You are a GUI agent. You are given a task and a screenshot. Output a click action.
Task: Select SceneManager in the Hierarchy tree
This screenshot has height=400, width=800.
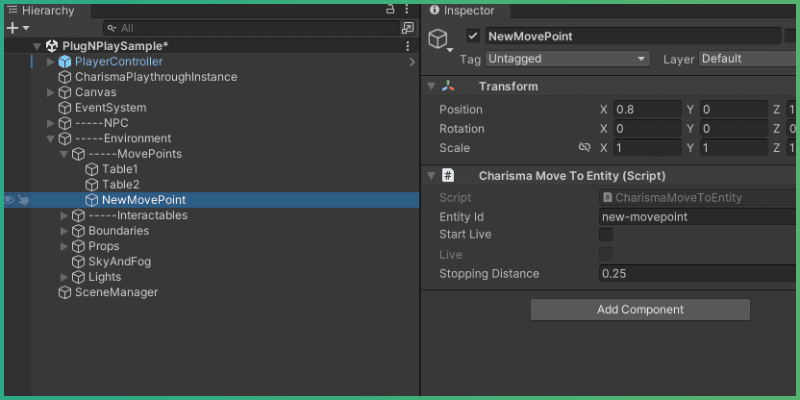(x=116, y=292)
